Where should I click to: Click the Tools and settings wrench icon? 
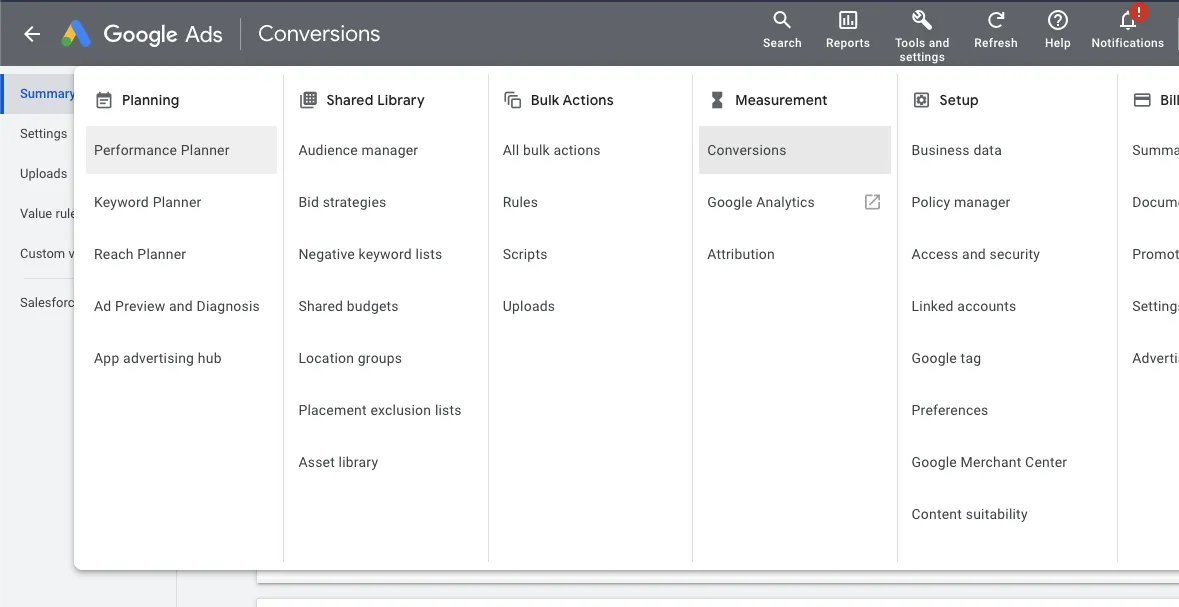point(921,20)
